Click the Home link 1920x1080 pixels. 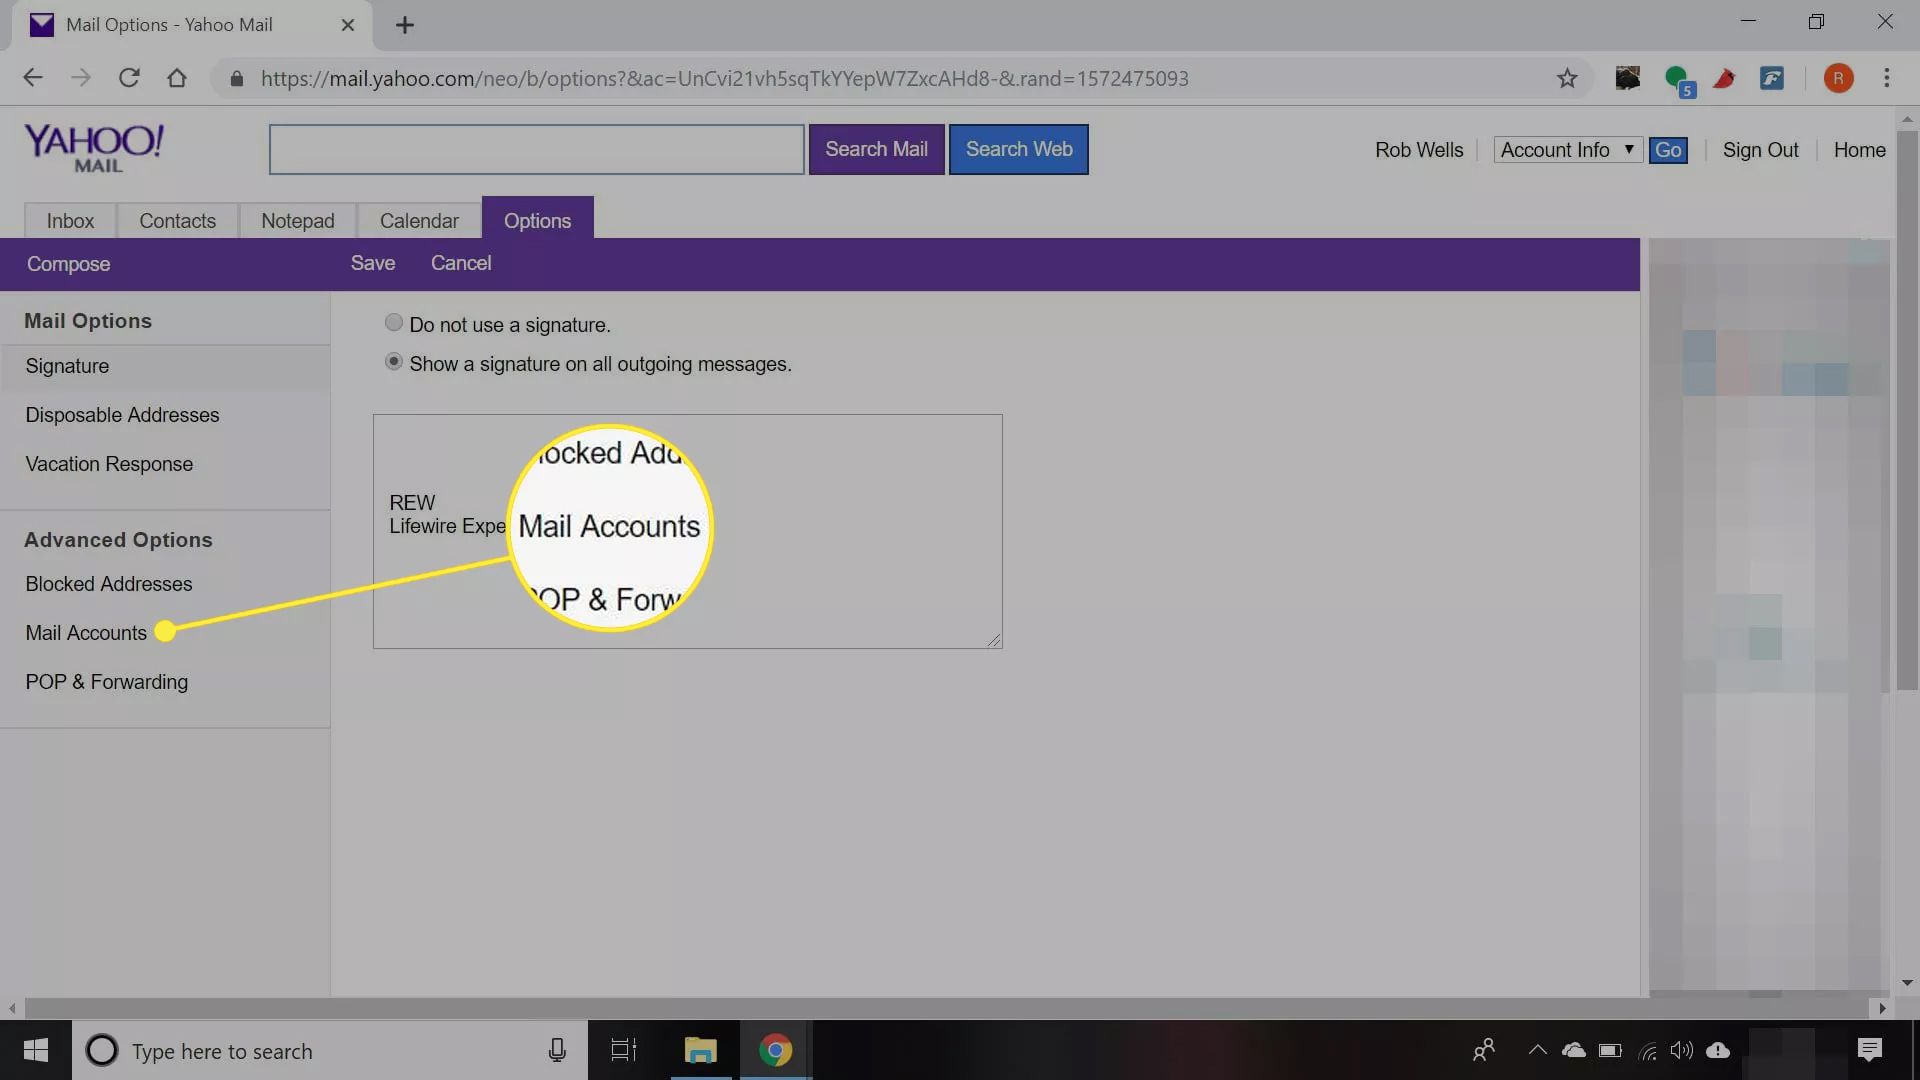[x=1859, y=150]
